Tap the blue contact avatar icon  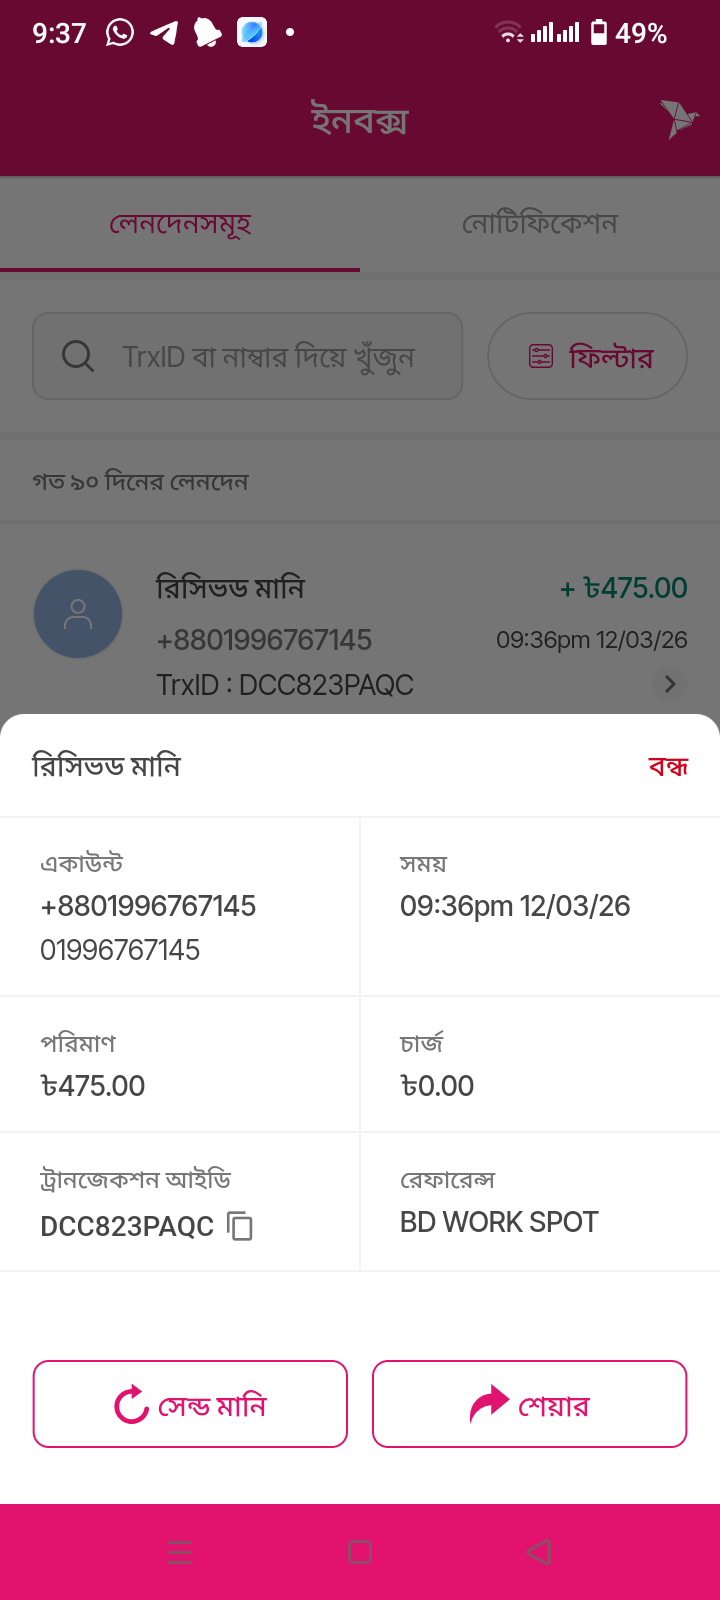tap(78, 614)
